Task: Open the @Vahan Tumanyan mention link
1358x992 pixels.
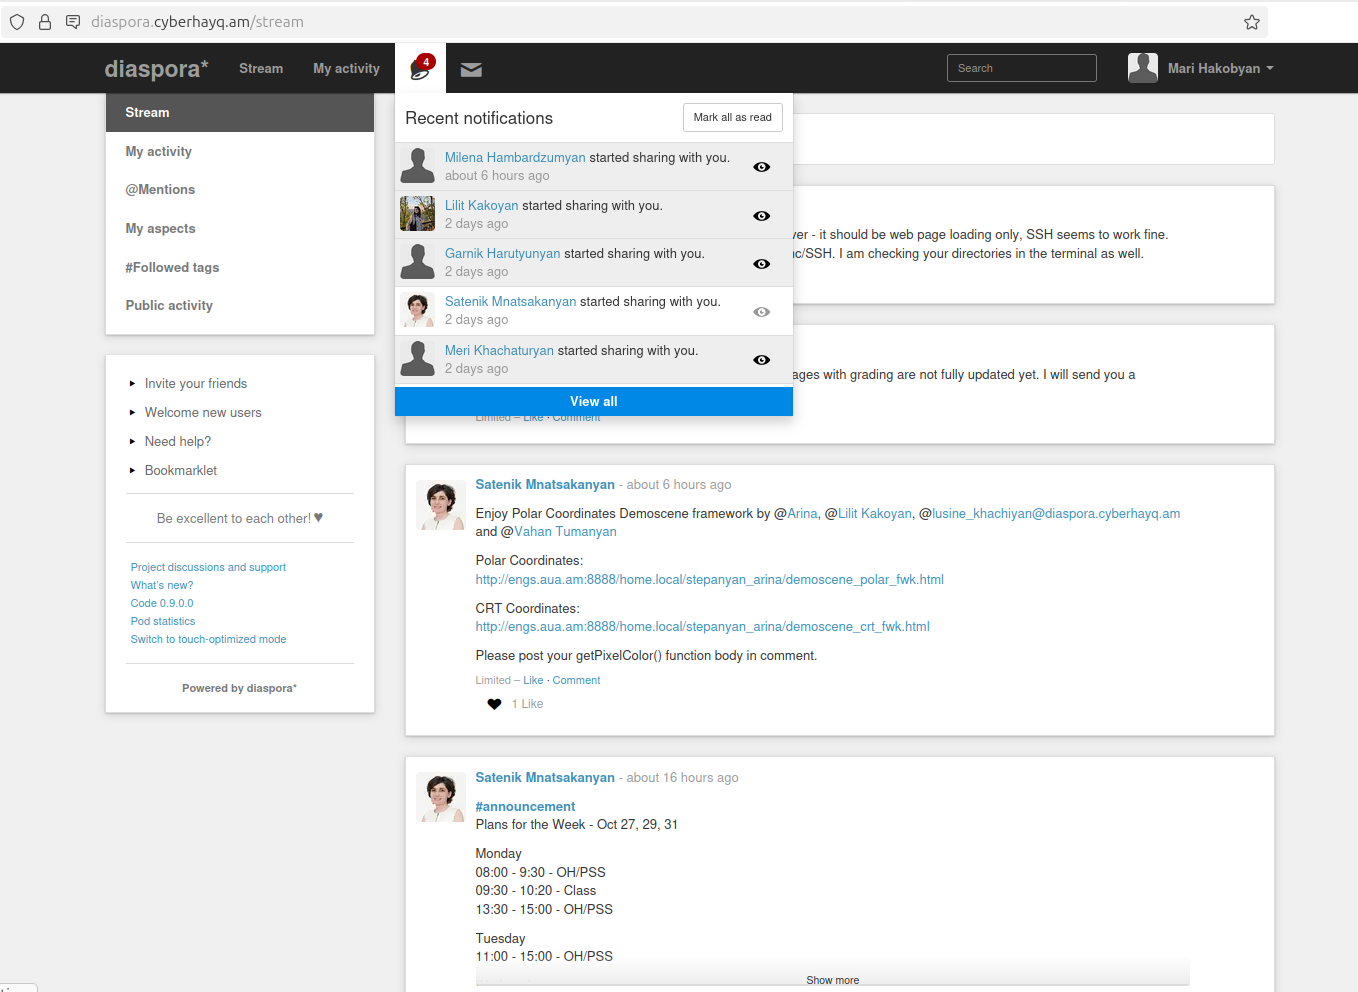Action: tap(566, 532)
